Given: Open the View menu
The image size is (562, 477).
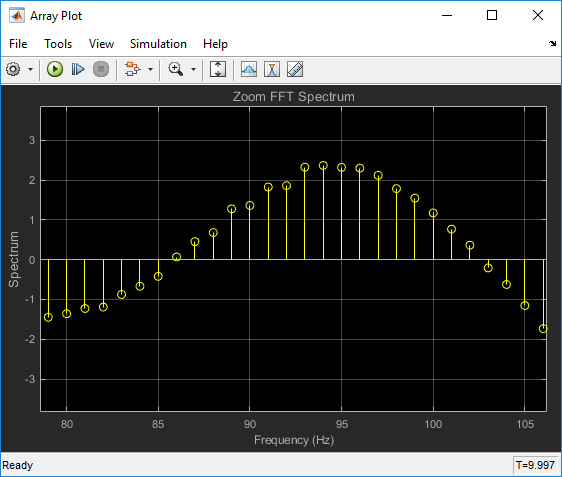Looking at the screenshot, I should (101, 44).
